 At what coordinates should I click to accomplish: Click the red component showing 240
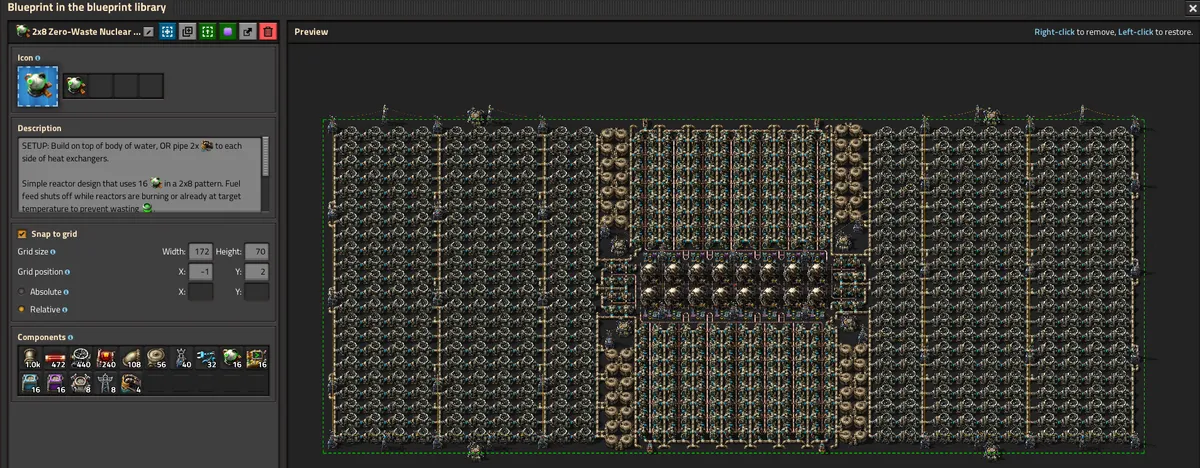[x=106, y=359]
